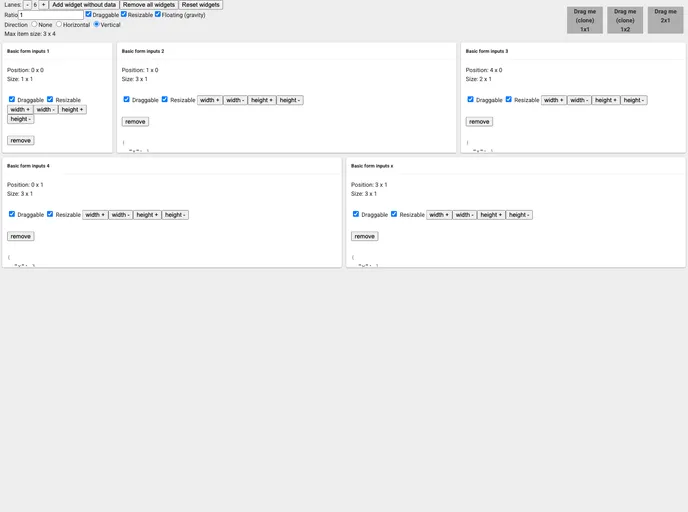Image resolution: width=688 pixels, height=512 pixels.
Task: Click 'Max item size: 3 x 4' text
Action: pos(30,34)
